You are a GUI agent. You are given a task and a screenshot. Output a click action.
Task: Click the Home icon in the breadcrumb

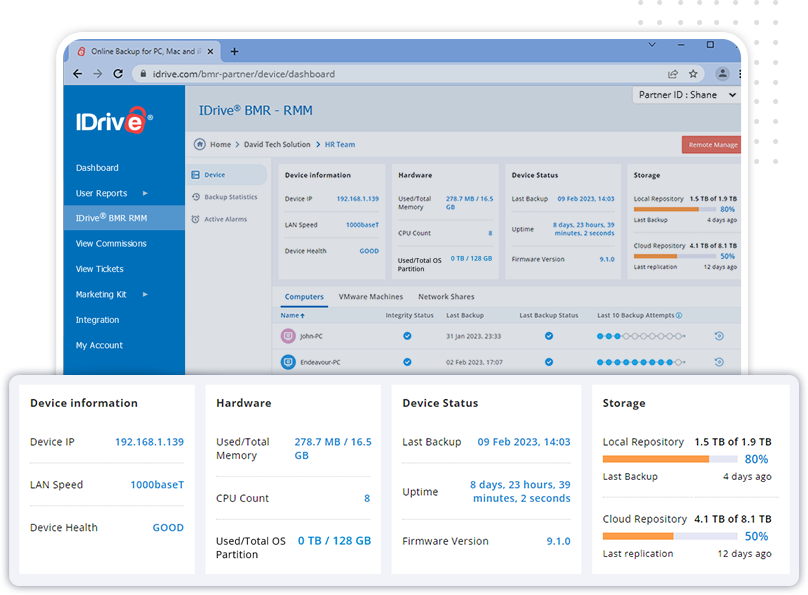200,144
